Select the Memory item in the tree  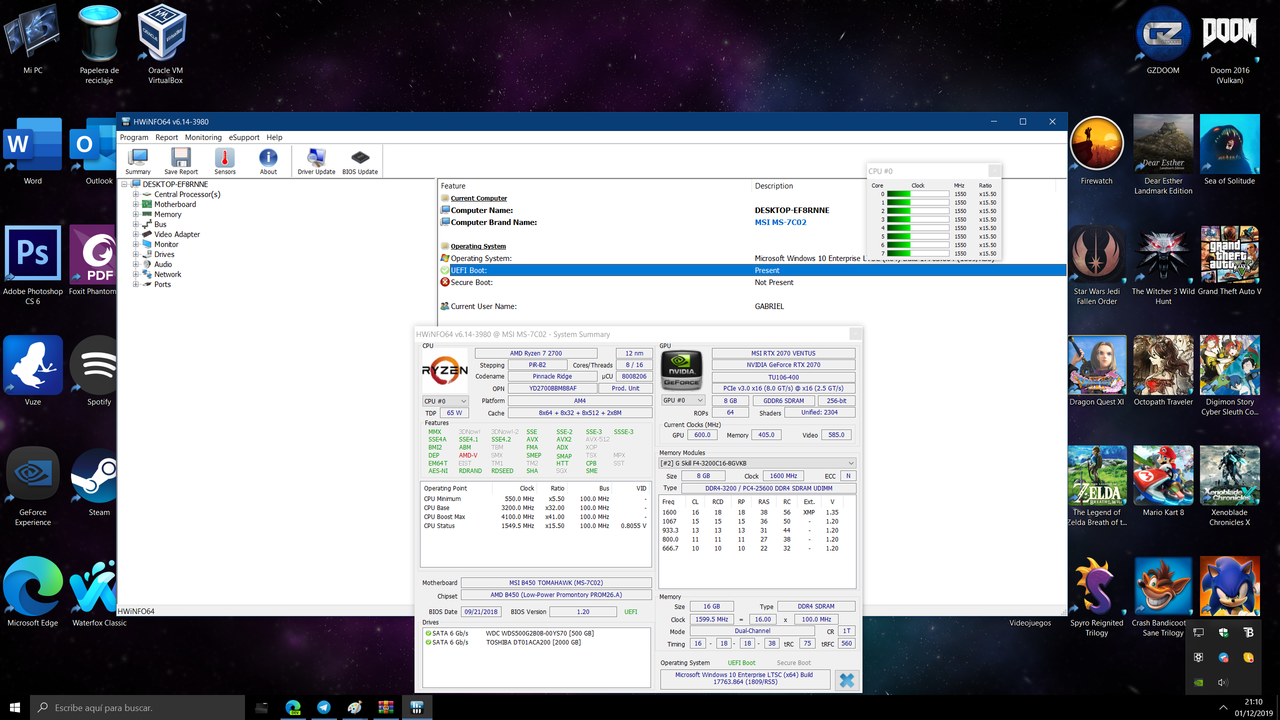tap(168, 214)
